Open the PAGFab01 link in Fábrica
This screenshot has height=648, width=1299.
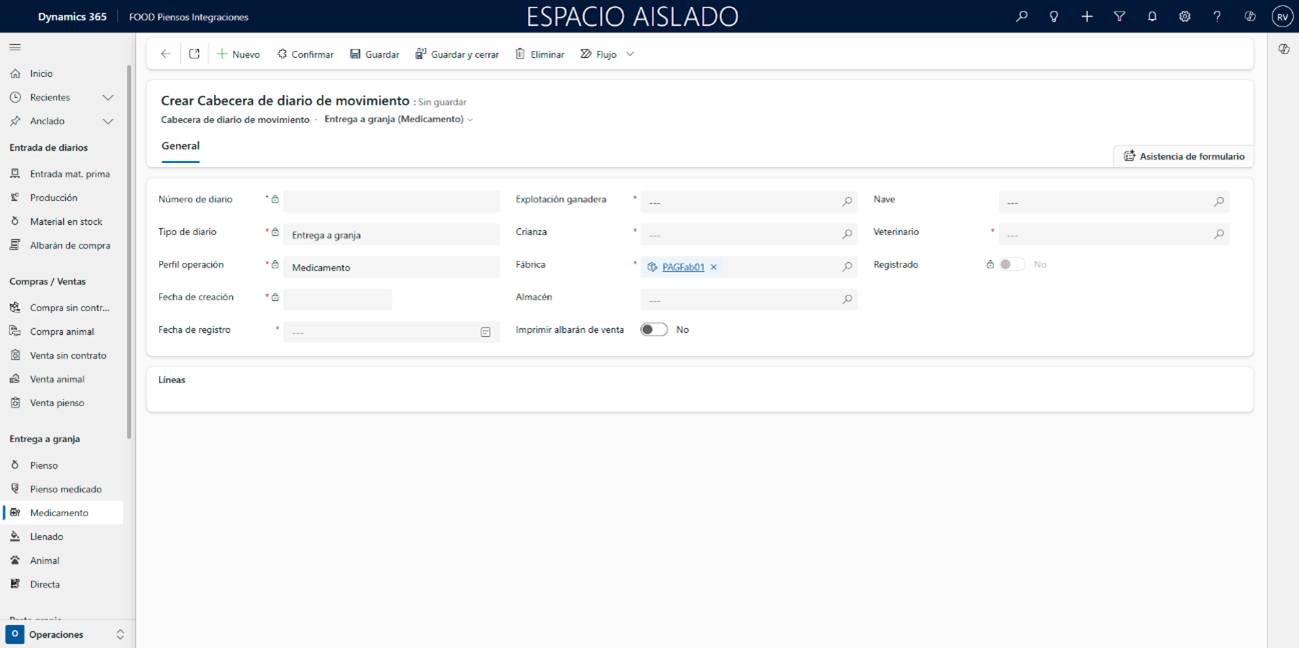683,267
